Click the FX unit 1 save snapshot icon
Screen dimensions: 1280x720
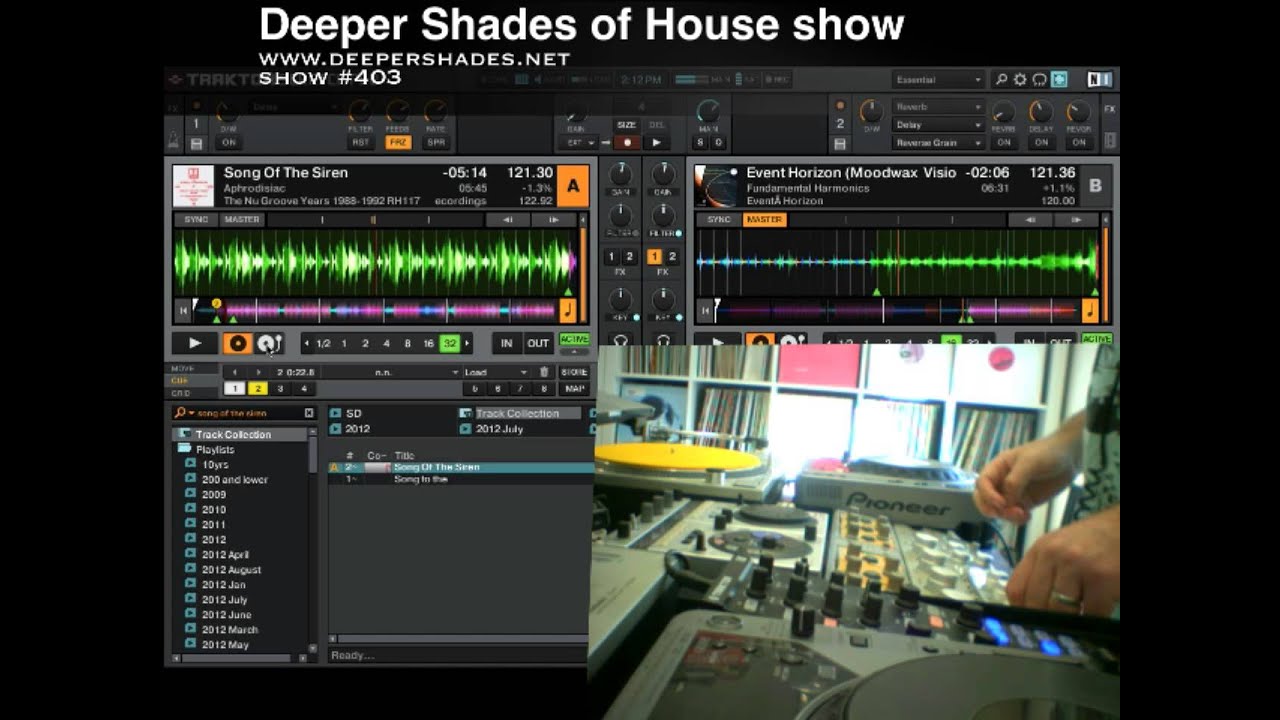[196, 143]
